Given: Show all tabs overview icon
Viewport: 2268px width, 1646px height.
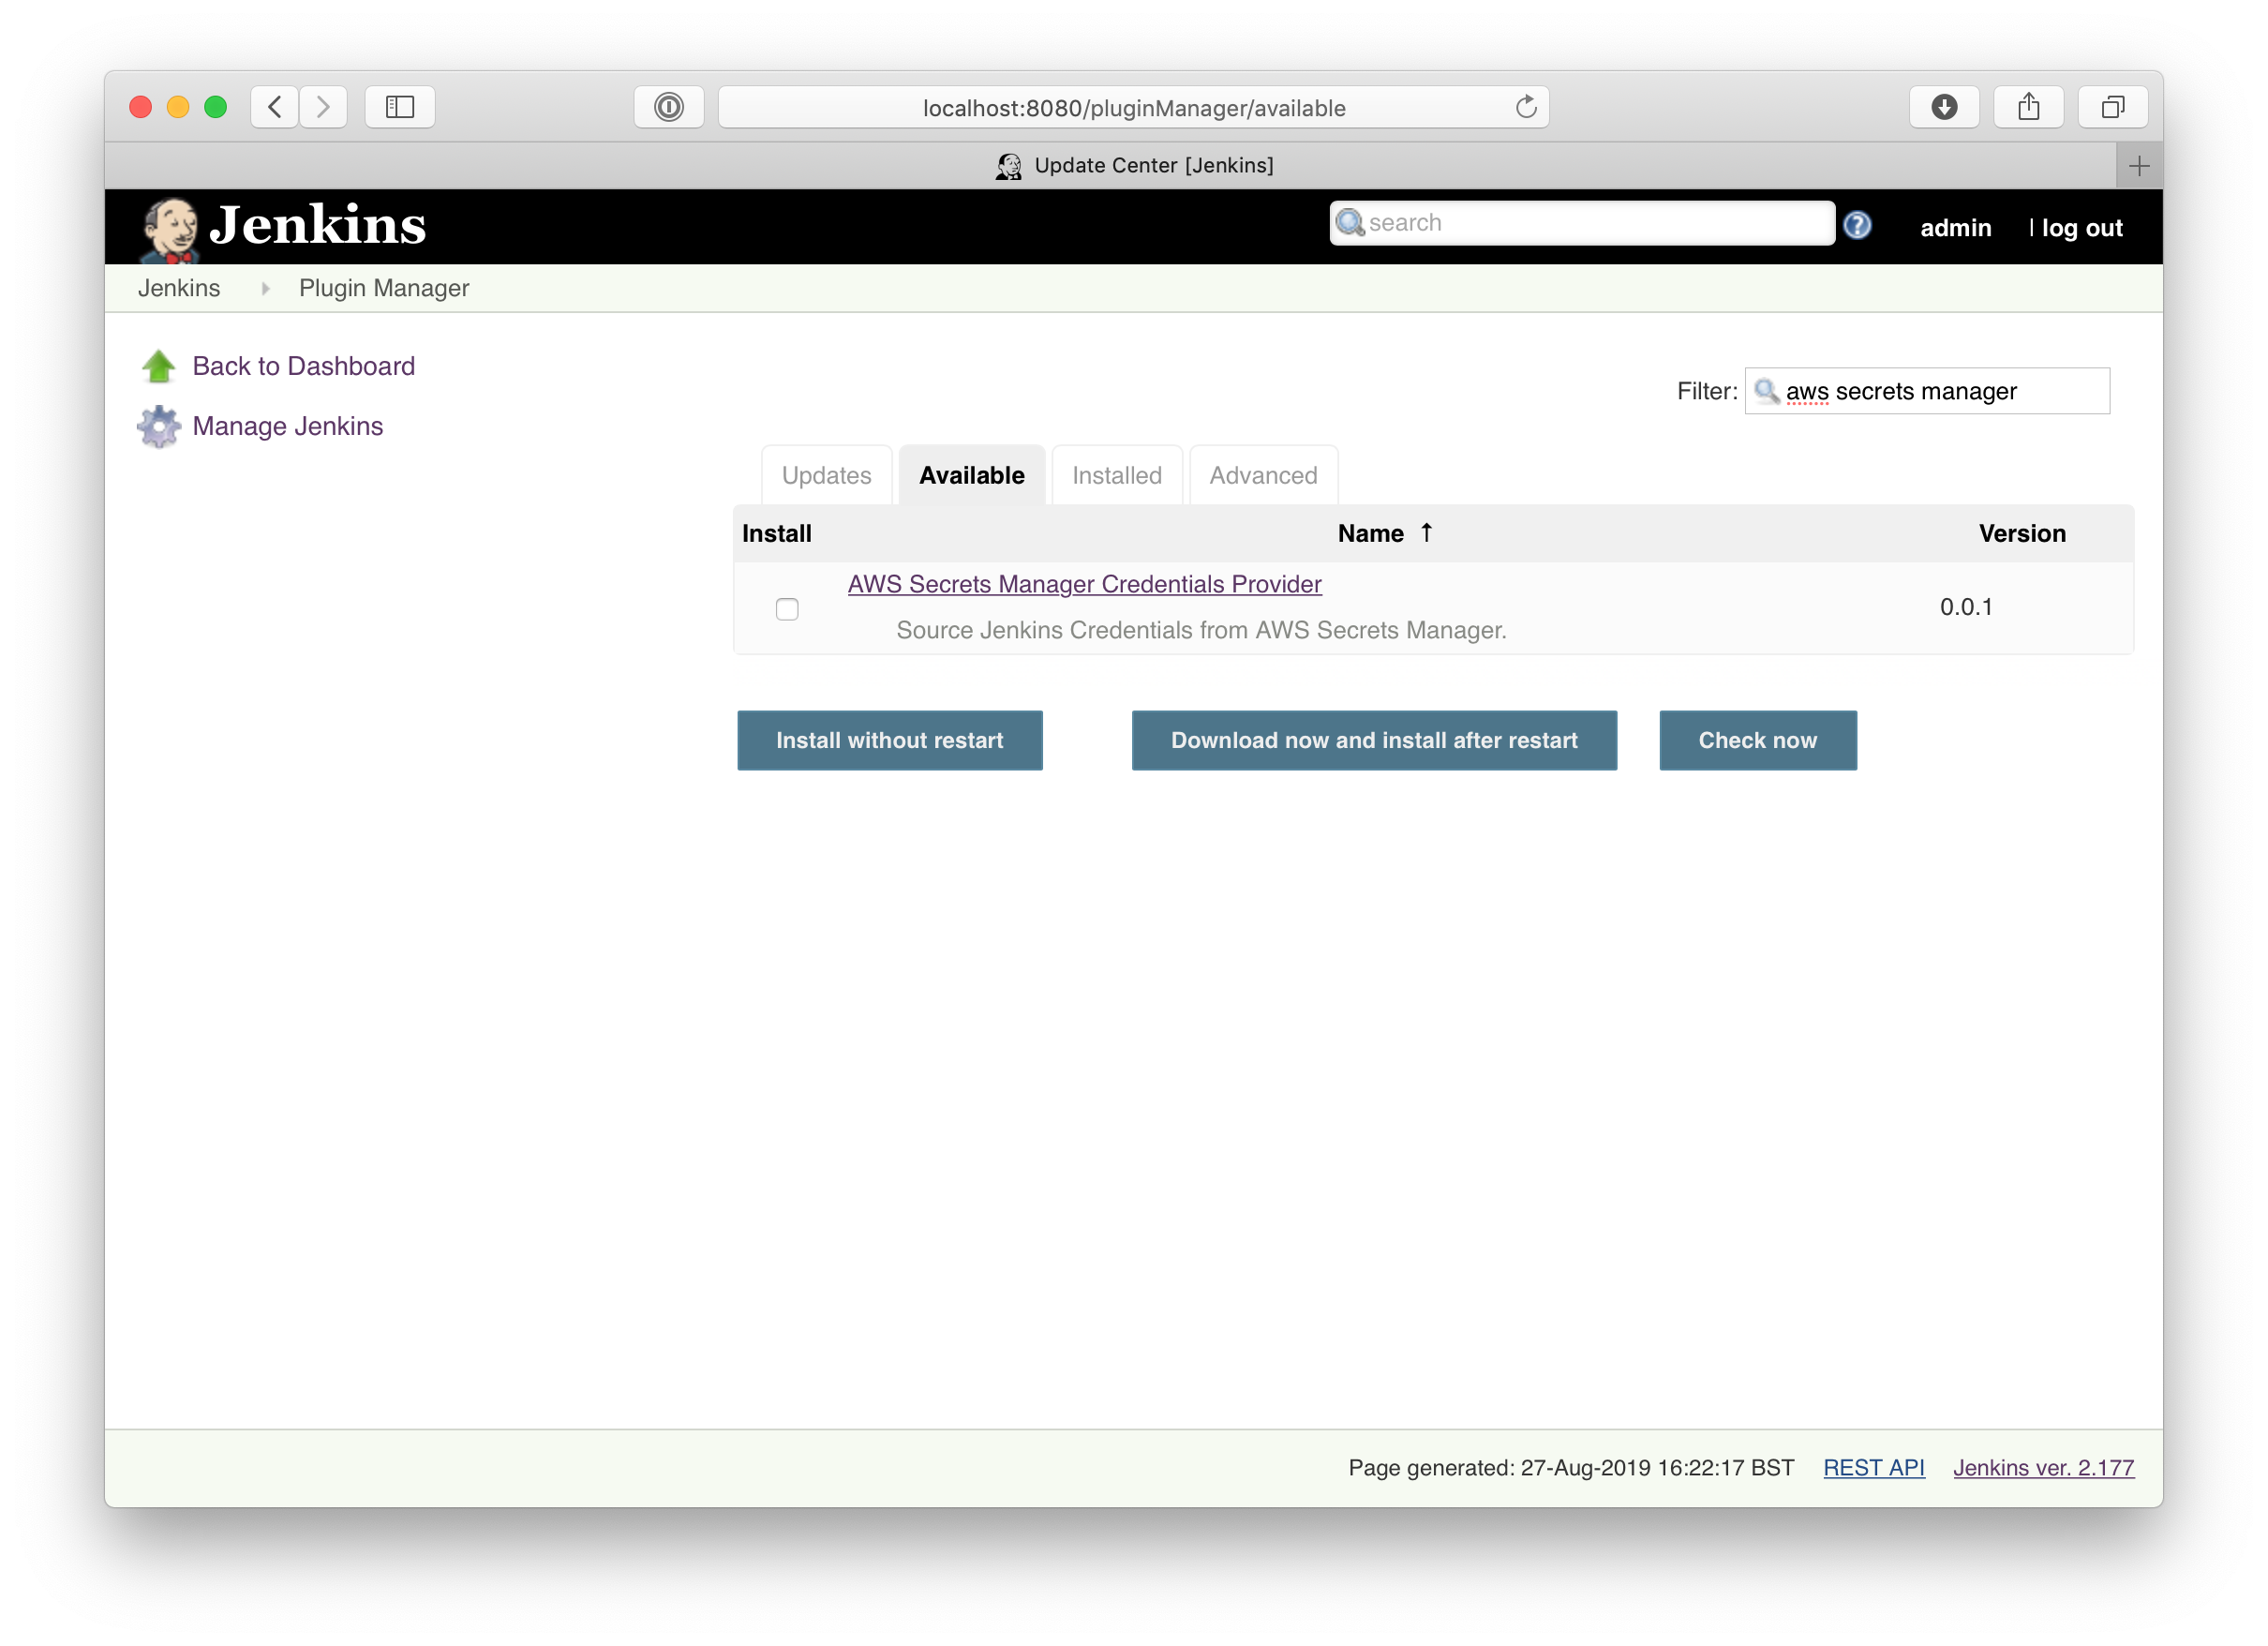Looking at the screenshot, I should coord(2112,107).
